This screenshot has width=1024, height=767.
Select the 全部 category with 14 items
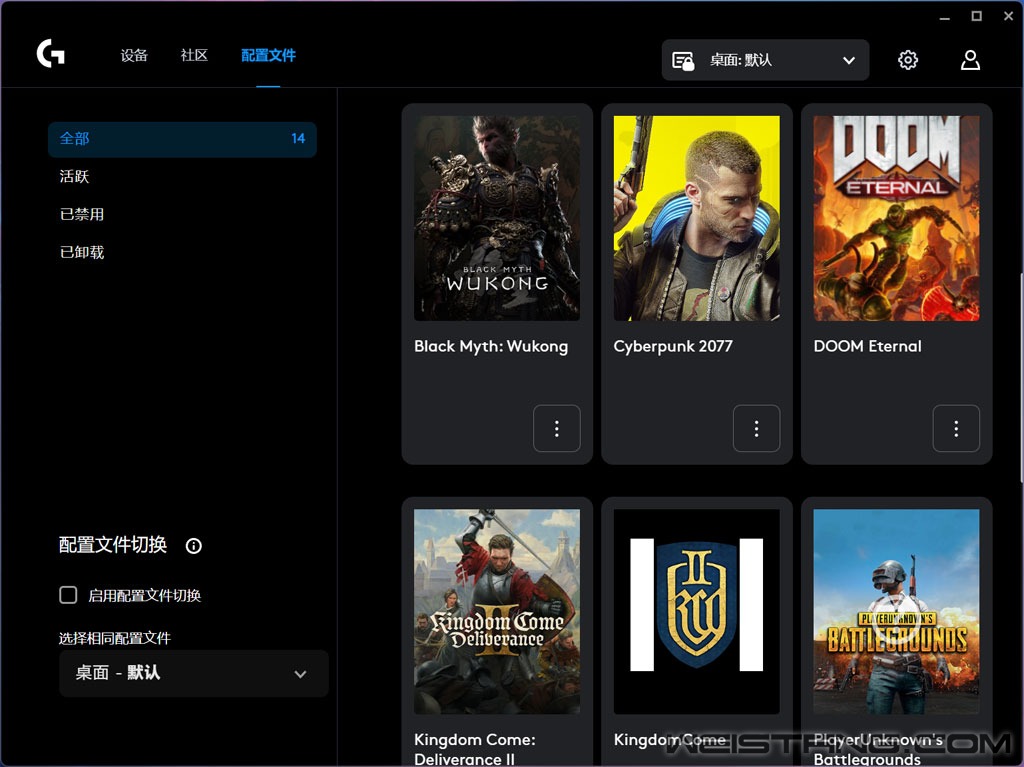tap(182, 139)
